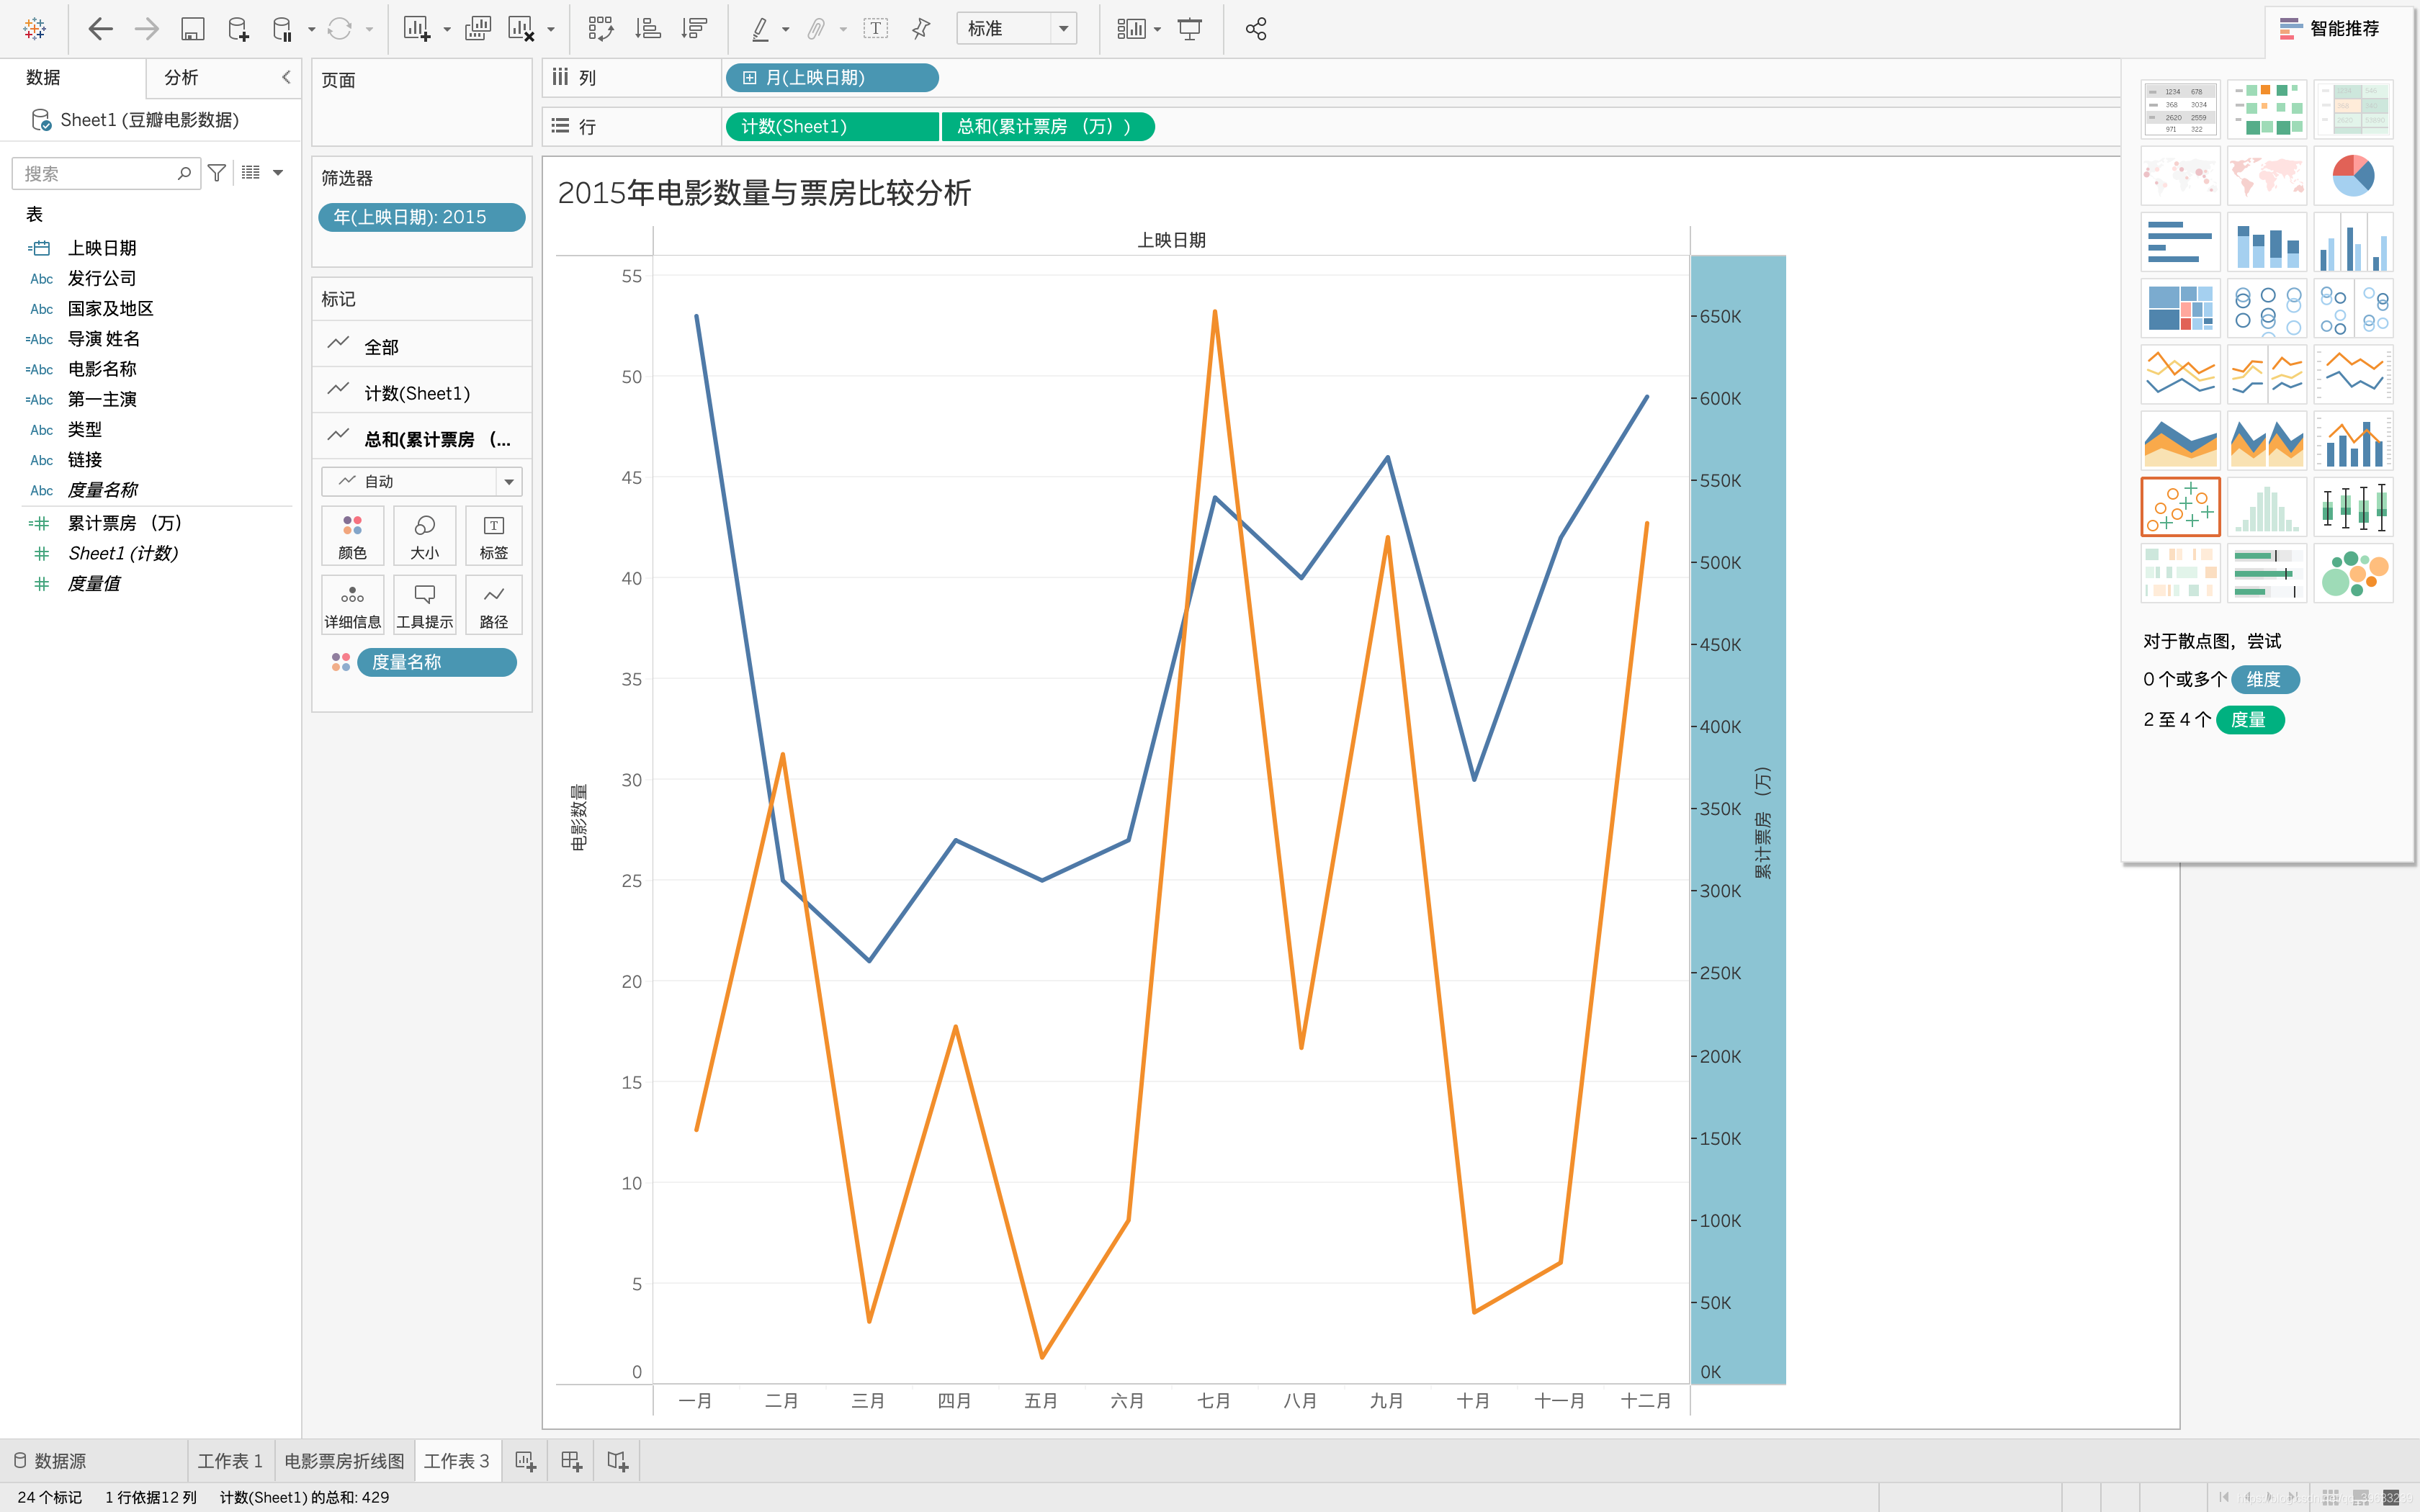Toggle the 智能推荐 Show Me panel

coord(2330,29)
